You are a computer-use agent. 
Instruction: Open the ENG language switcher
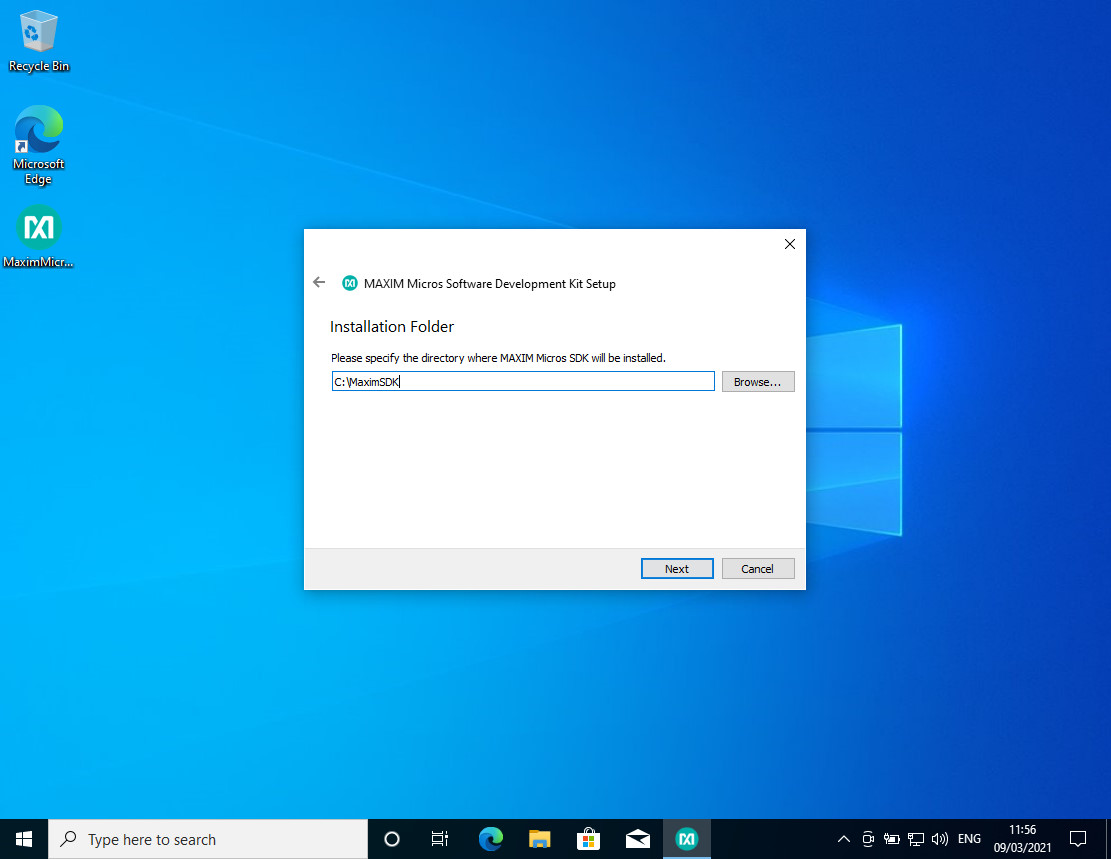pyautogui.click(x=968, y=839)
